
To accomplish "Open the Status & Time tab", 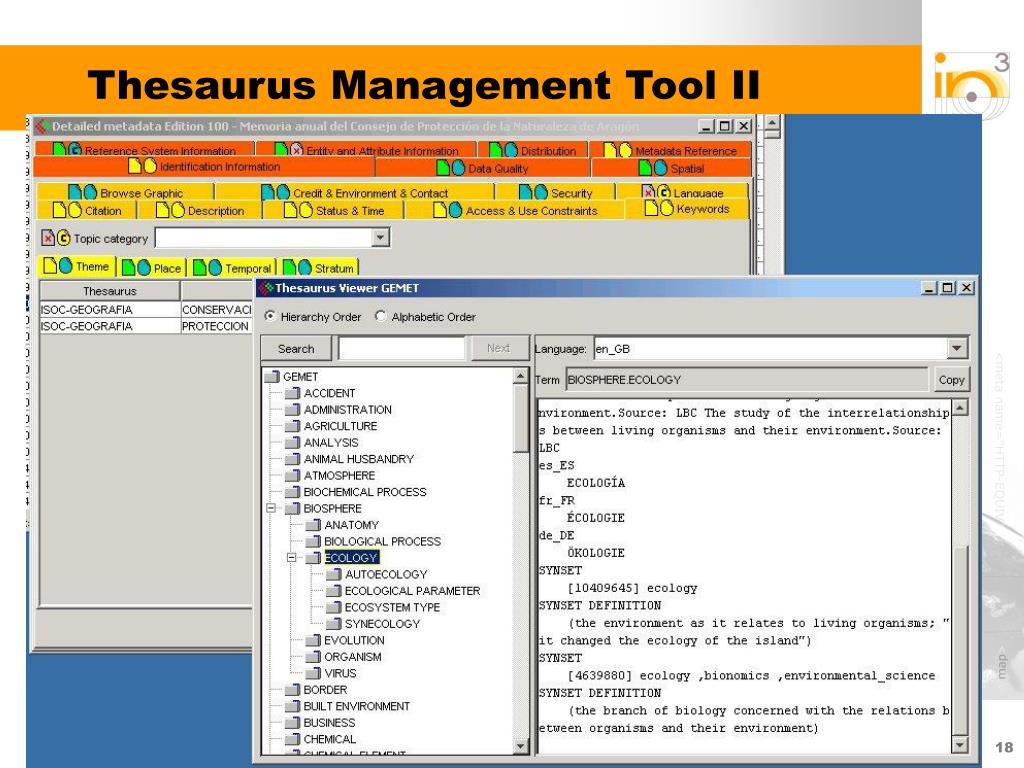I will tap(334, 210).
